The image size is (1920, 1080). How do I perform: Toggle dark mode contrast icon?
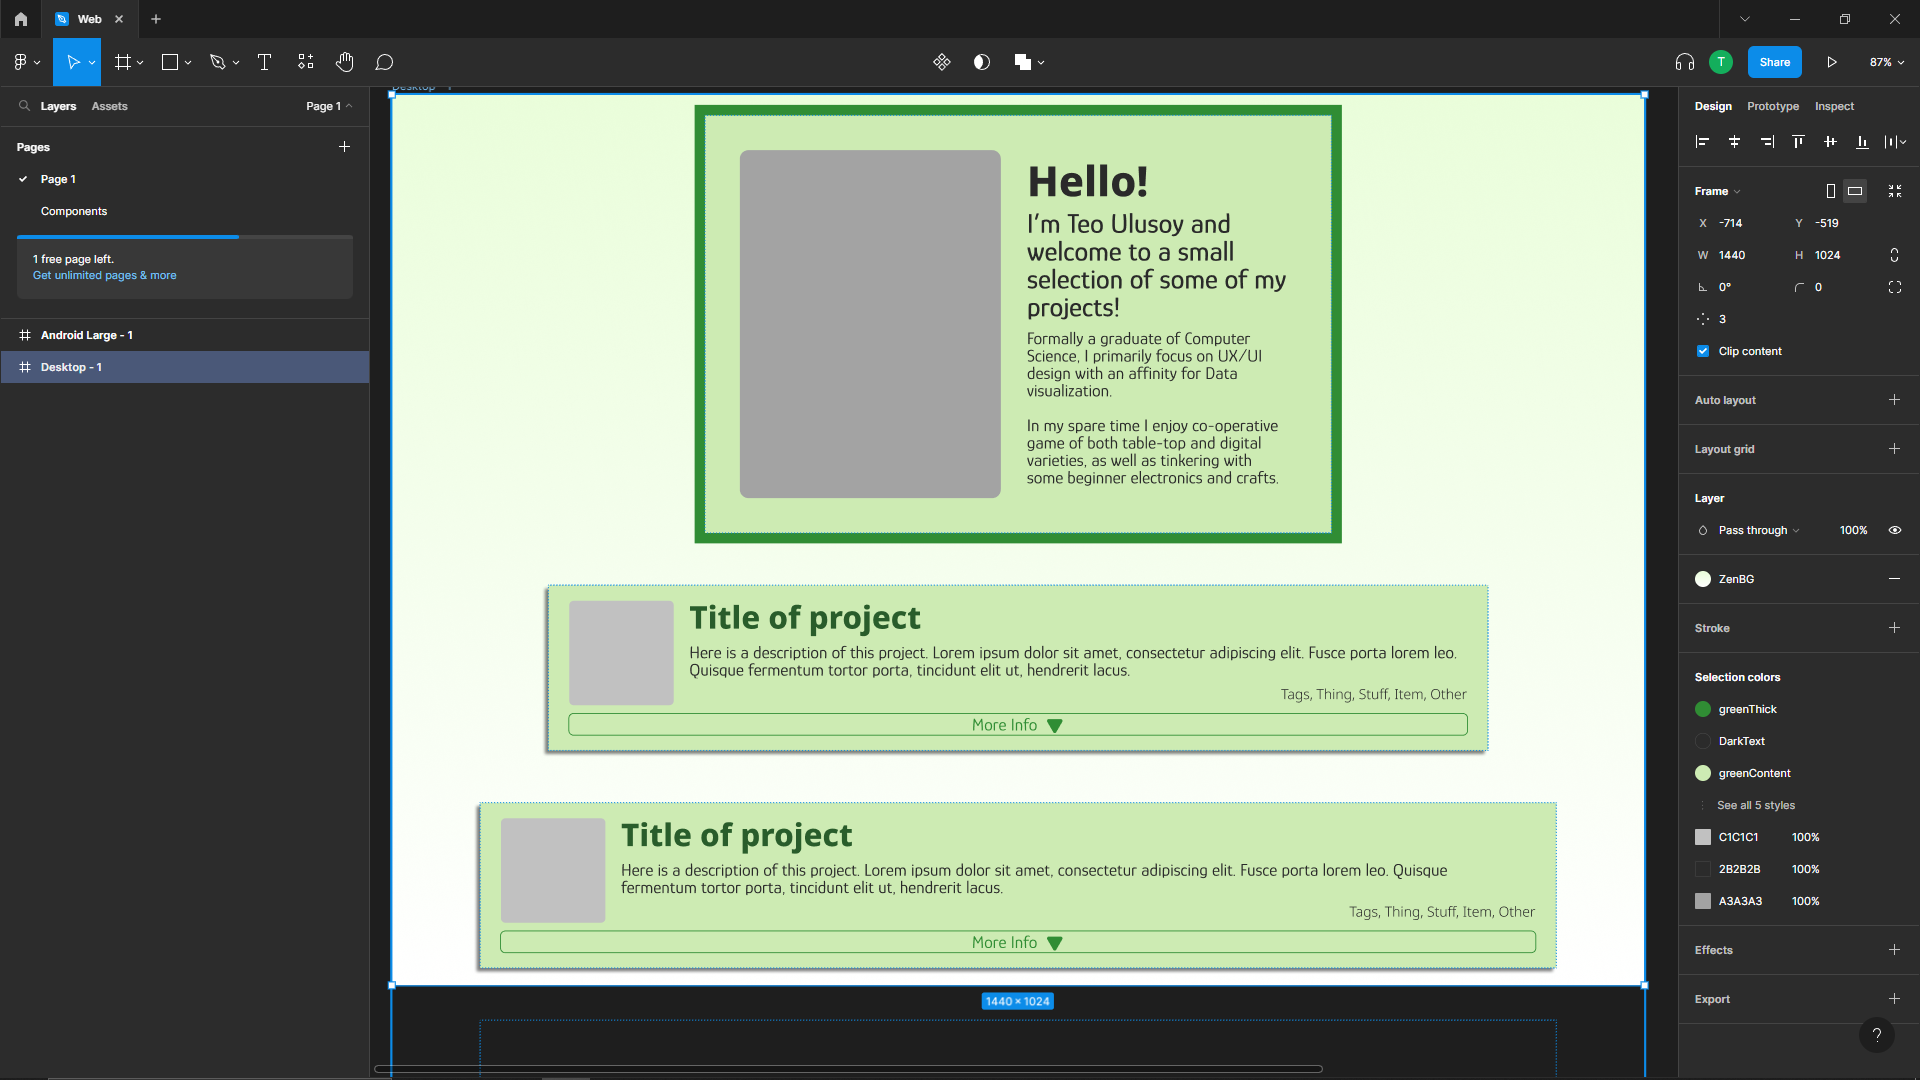point(981,62)
